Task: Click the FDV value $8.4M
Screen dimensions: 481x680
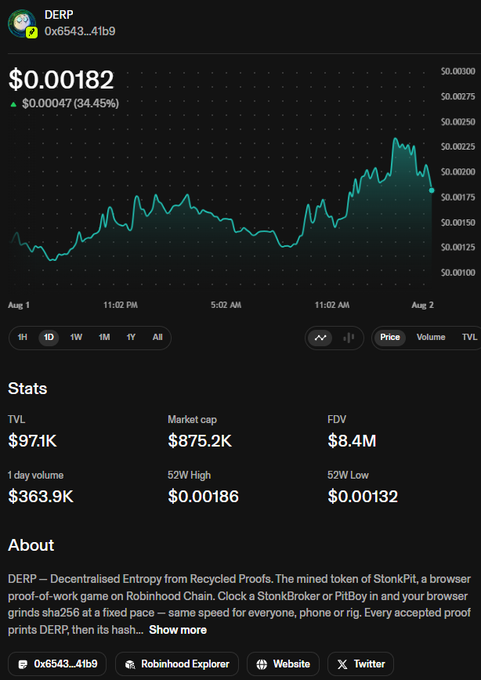Action: tap(352, 441)
